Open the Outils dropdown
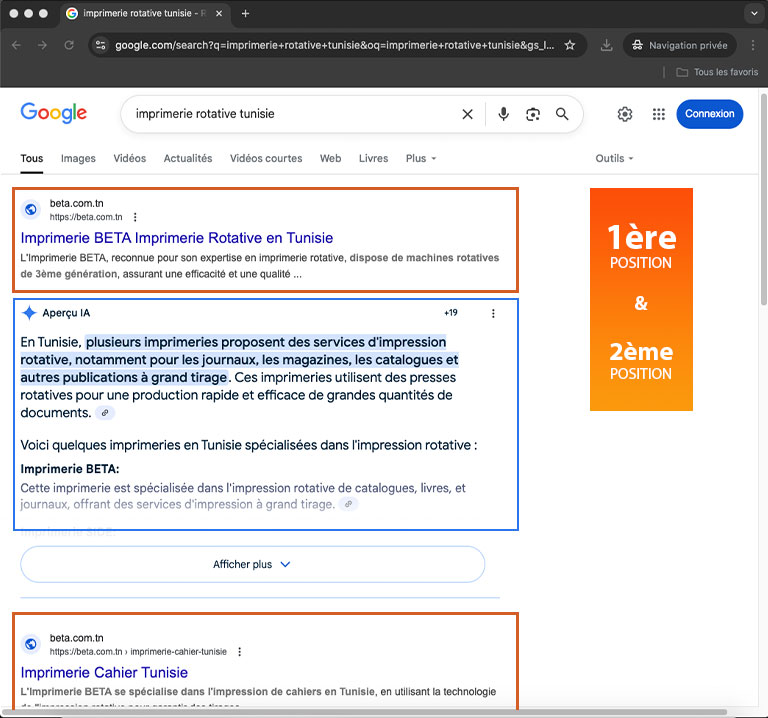 [x=614, y=158]
